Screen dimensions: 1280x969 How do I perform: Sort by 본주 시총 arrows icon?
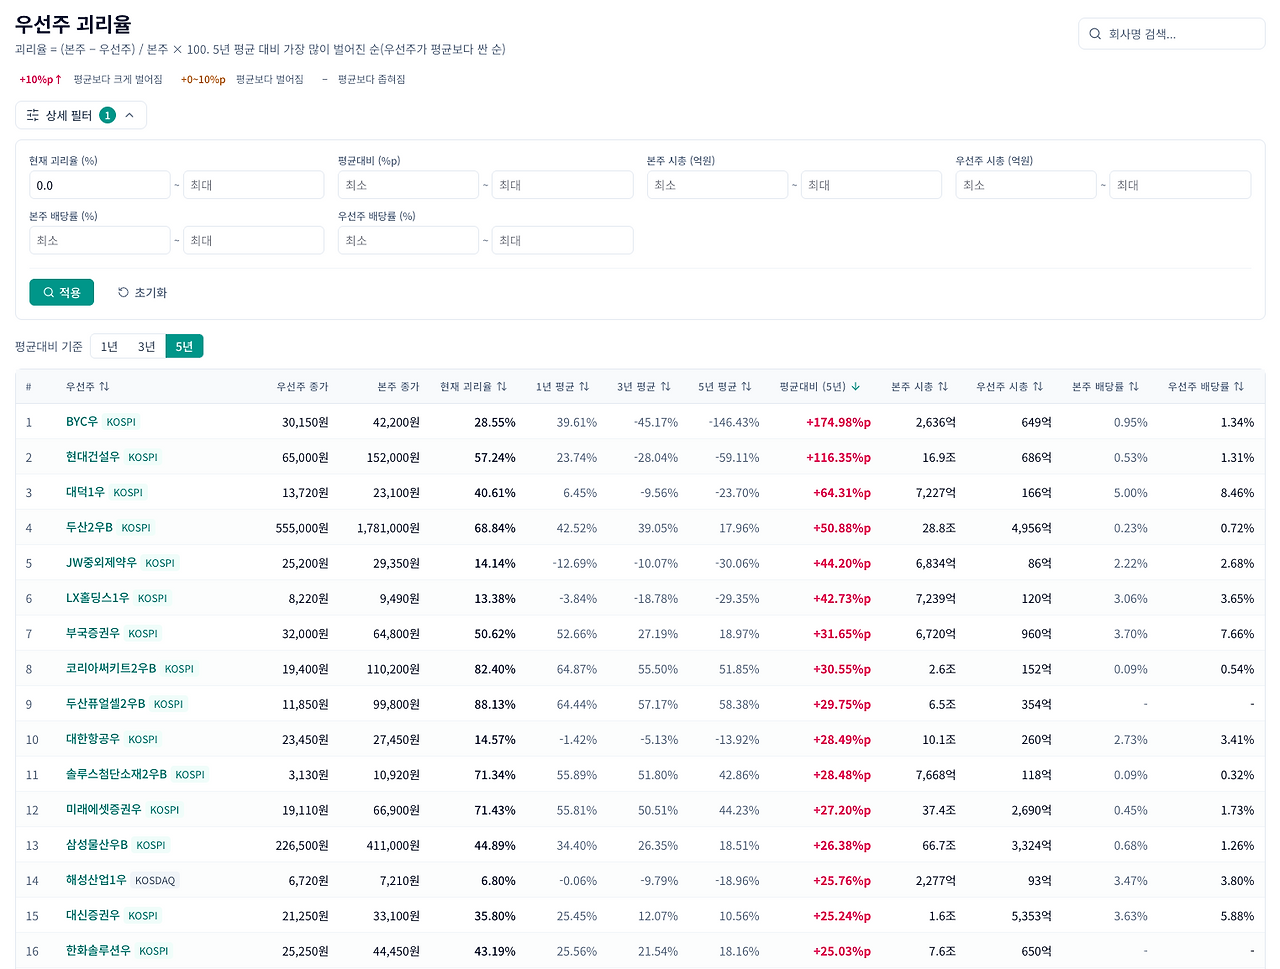click(x=943, y=387)
